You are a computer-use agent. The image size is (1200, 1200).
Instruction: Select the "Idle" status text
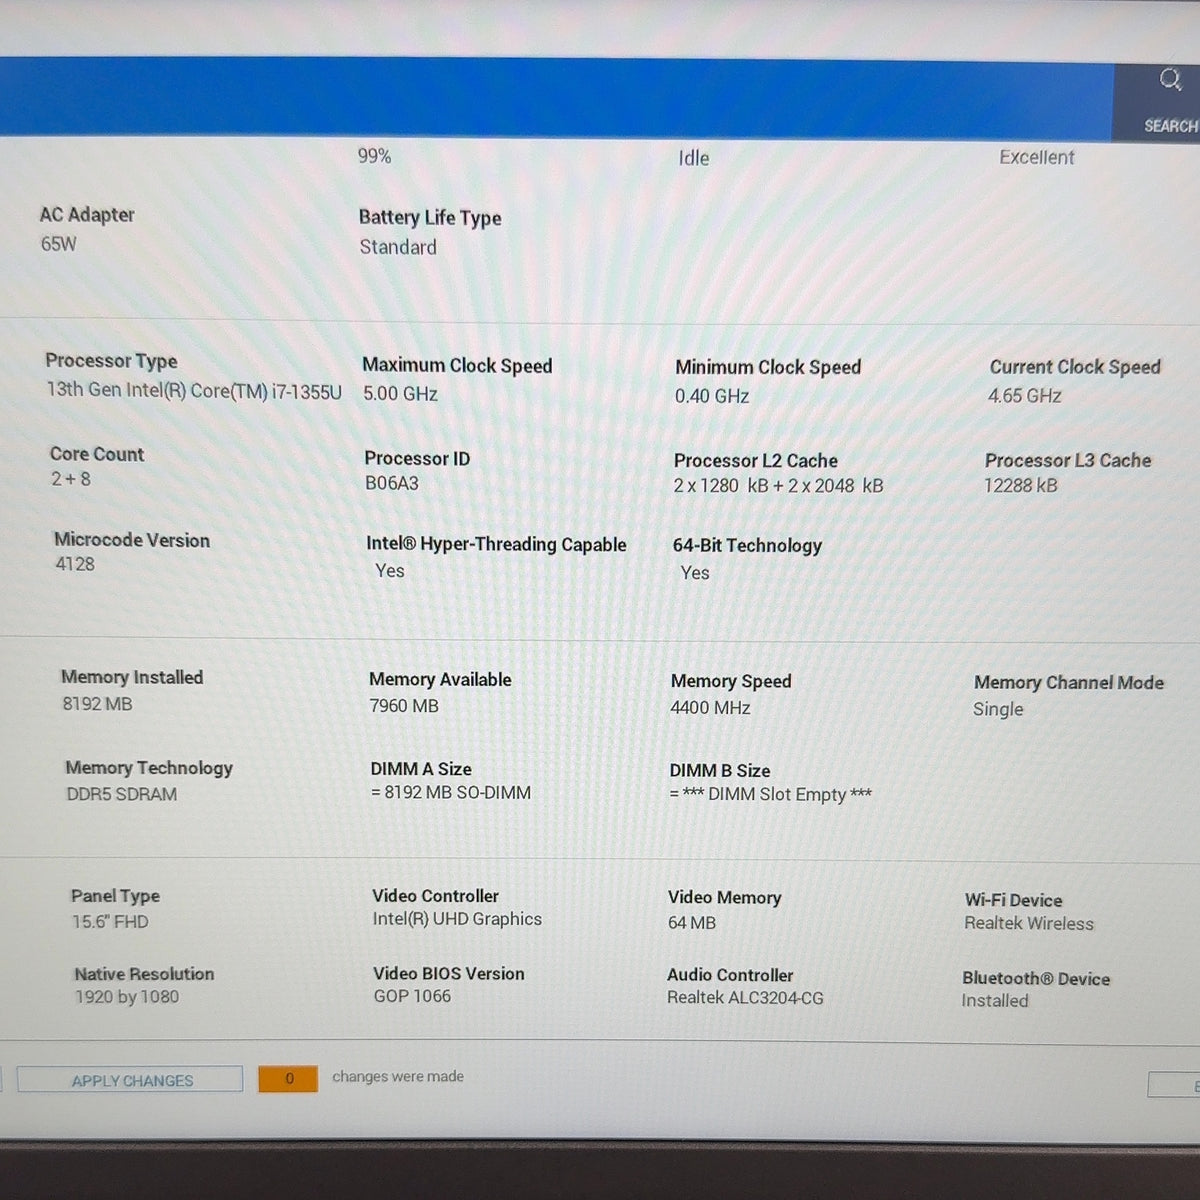point(694,158)
